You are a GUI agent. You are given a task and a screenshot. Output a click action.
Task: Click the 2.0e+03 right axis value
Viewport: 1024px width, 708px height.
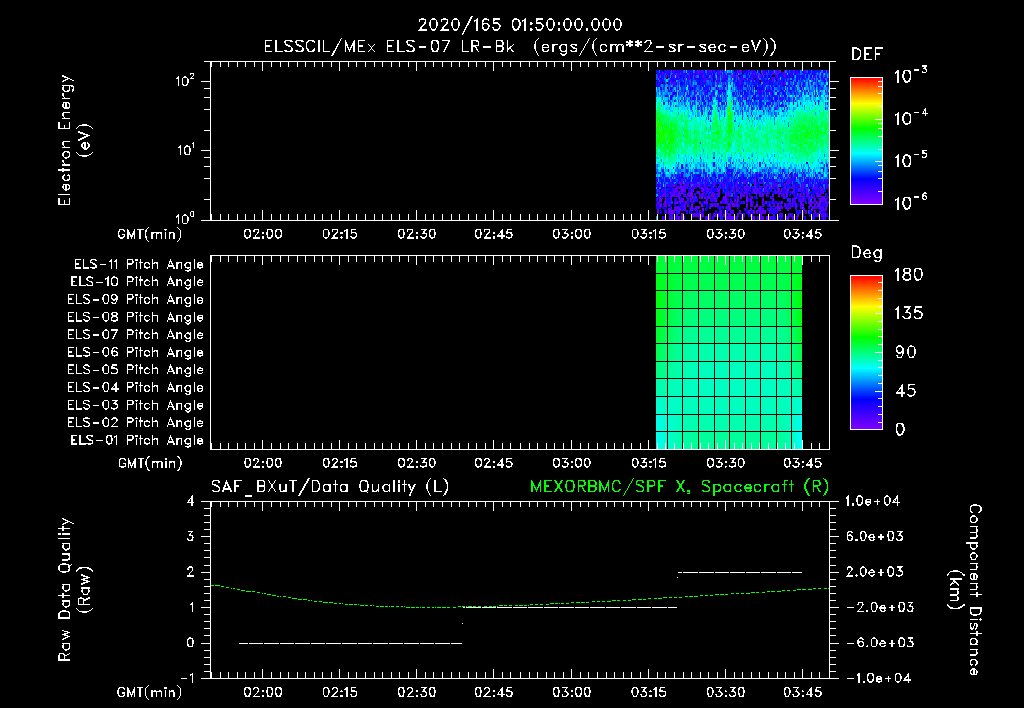(x=875, y=571)
